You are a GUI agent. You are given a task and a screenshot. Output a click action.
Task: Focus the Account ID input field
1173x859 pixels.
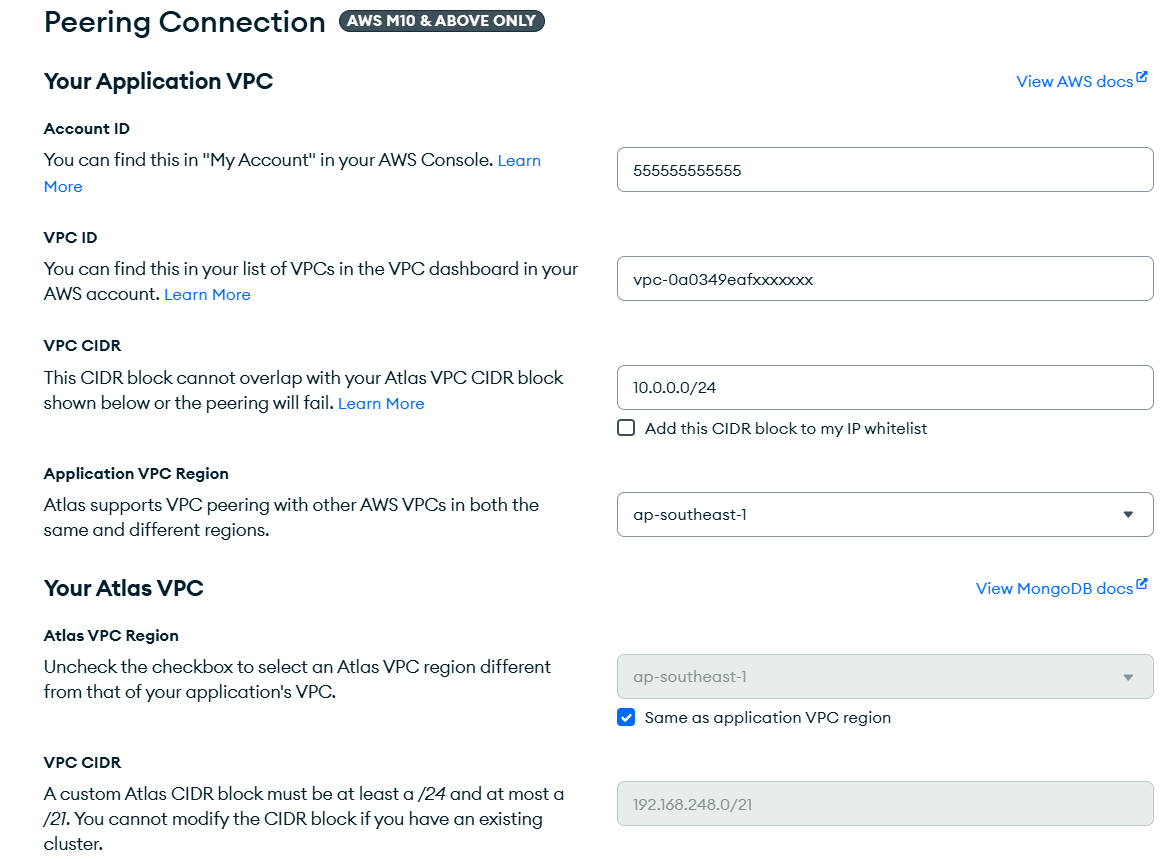point(885,170)
